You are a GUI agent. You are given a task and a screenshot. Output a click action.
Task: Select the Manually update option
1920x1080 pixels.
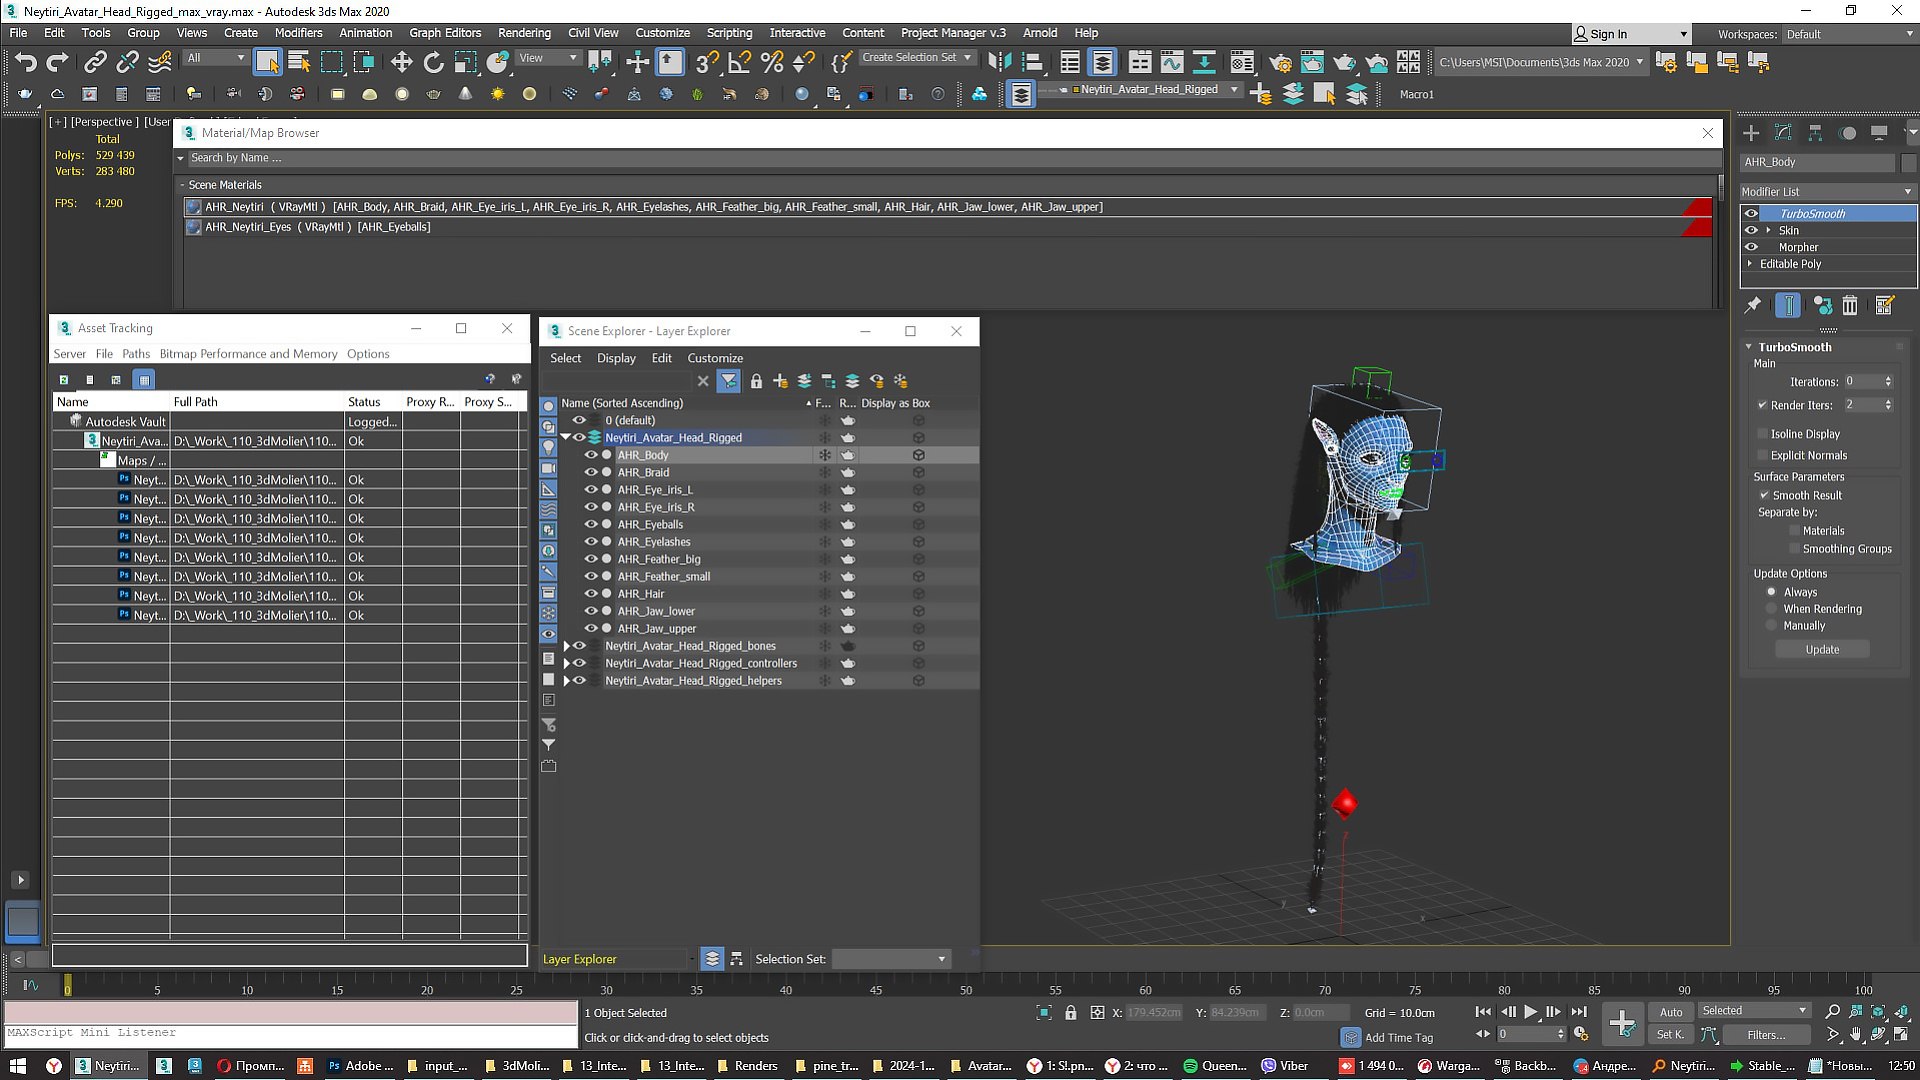tap(1771, 626)
